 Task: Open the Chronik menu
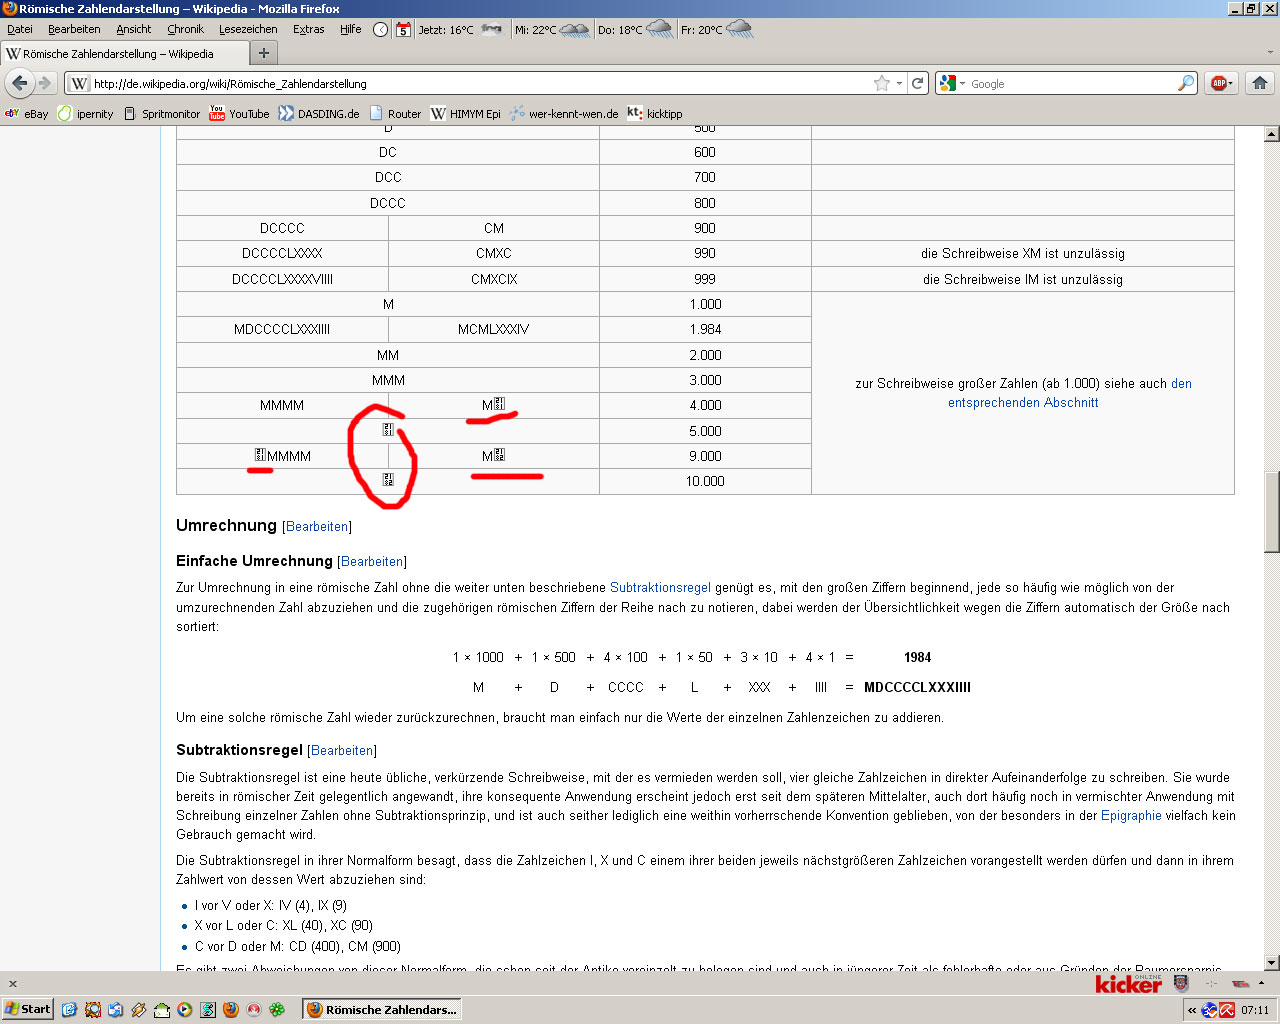[x=185, y=29]
